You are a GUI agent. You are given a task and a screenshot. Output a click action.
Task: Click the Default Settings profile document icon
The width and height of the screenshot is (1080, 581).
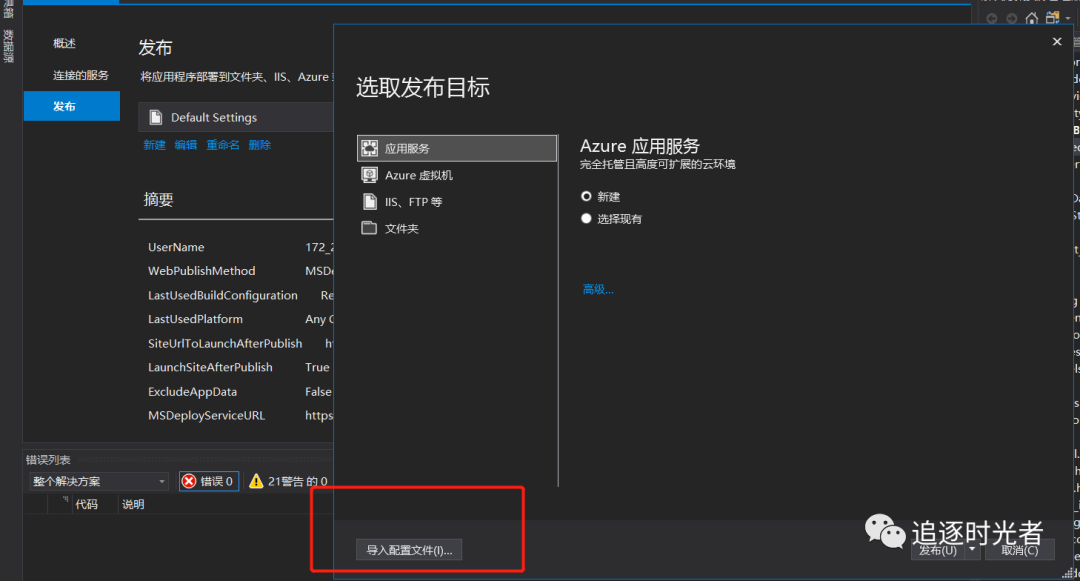155,117
